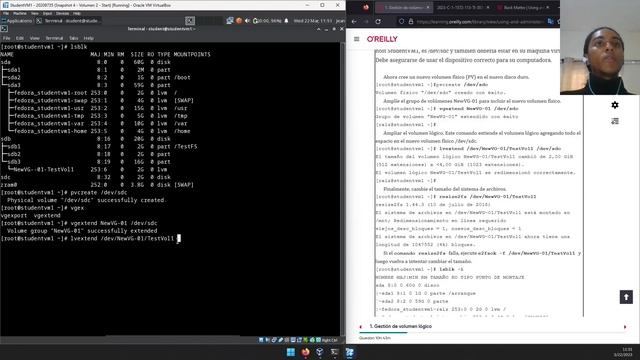The height and width of the screenshot is (360, 640).
Task: Click the O'REILLY logo
Action: tap(382, 39)
